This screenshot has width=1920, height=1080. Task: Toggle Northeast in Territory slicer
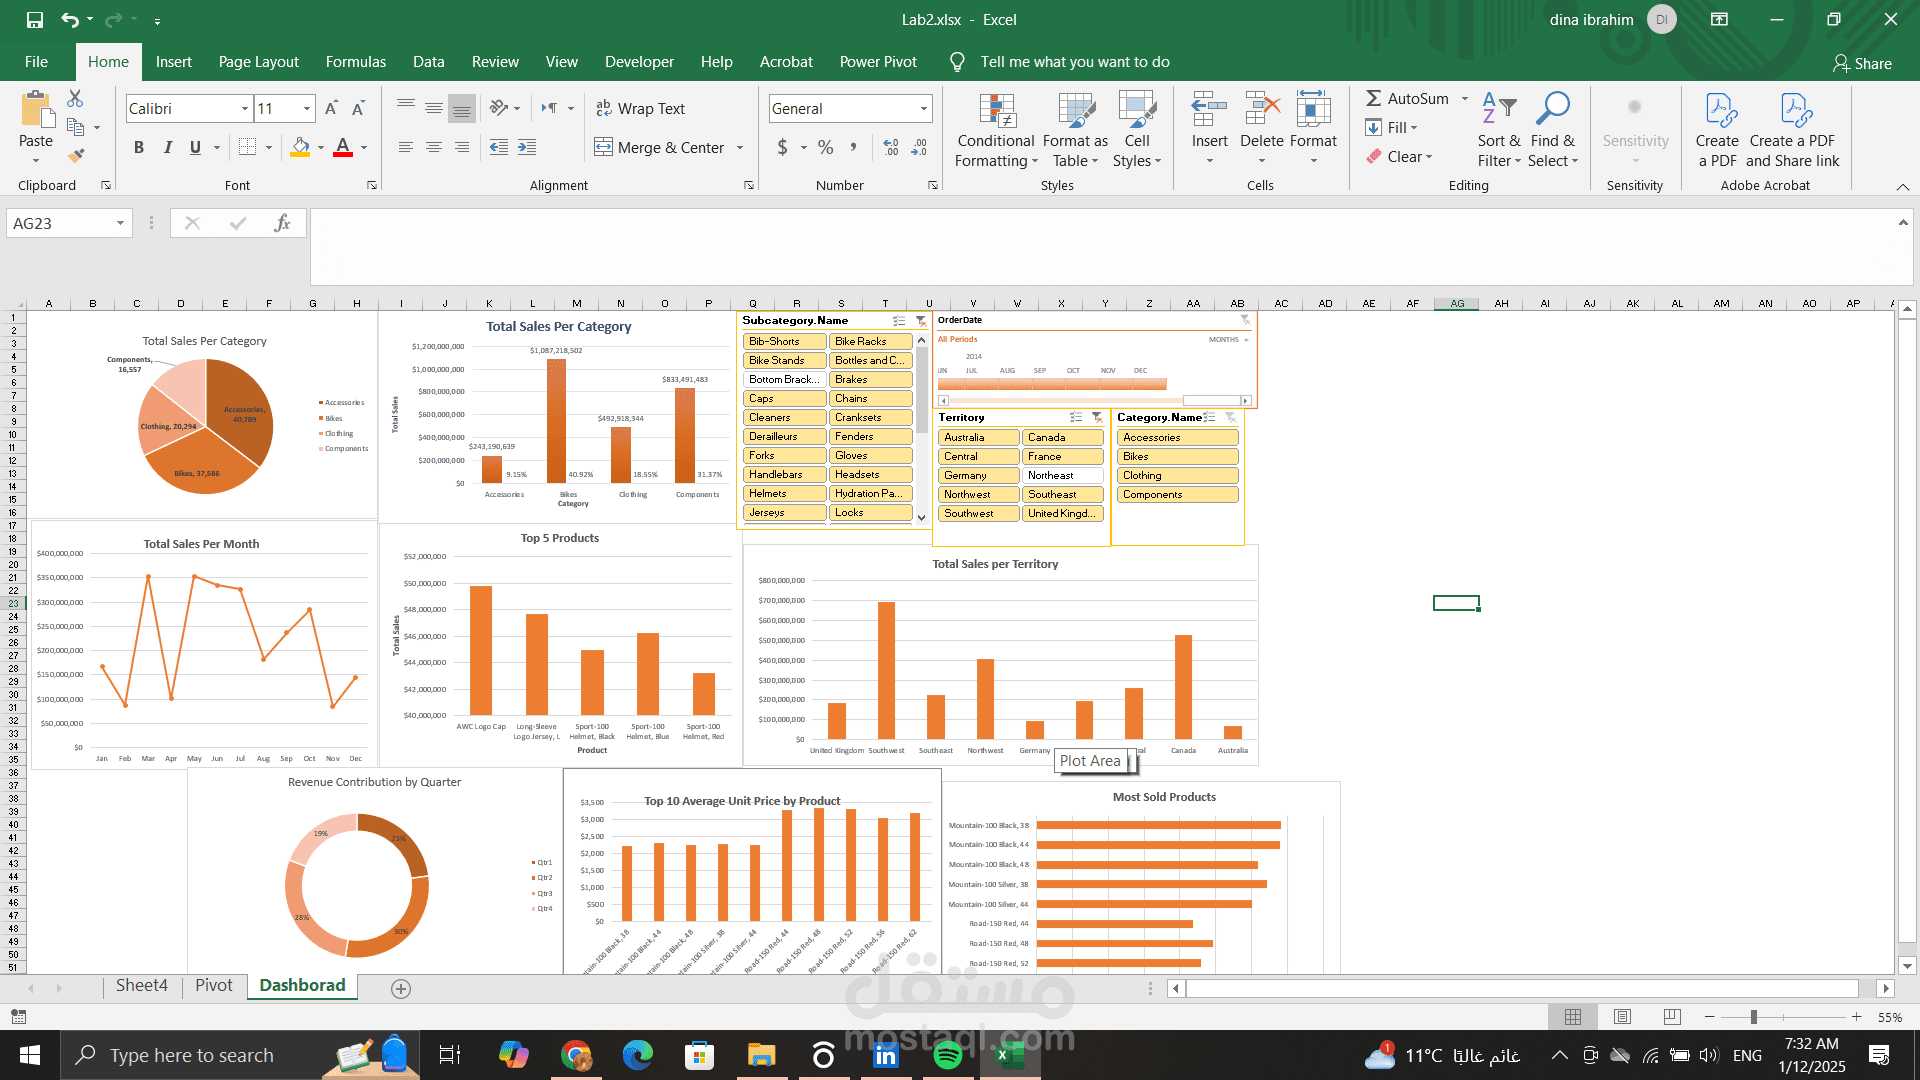(1062, 475)
